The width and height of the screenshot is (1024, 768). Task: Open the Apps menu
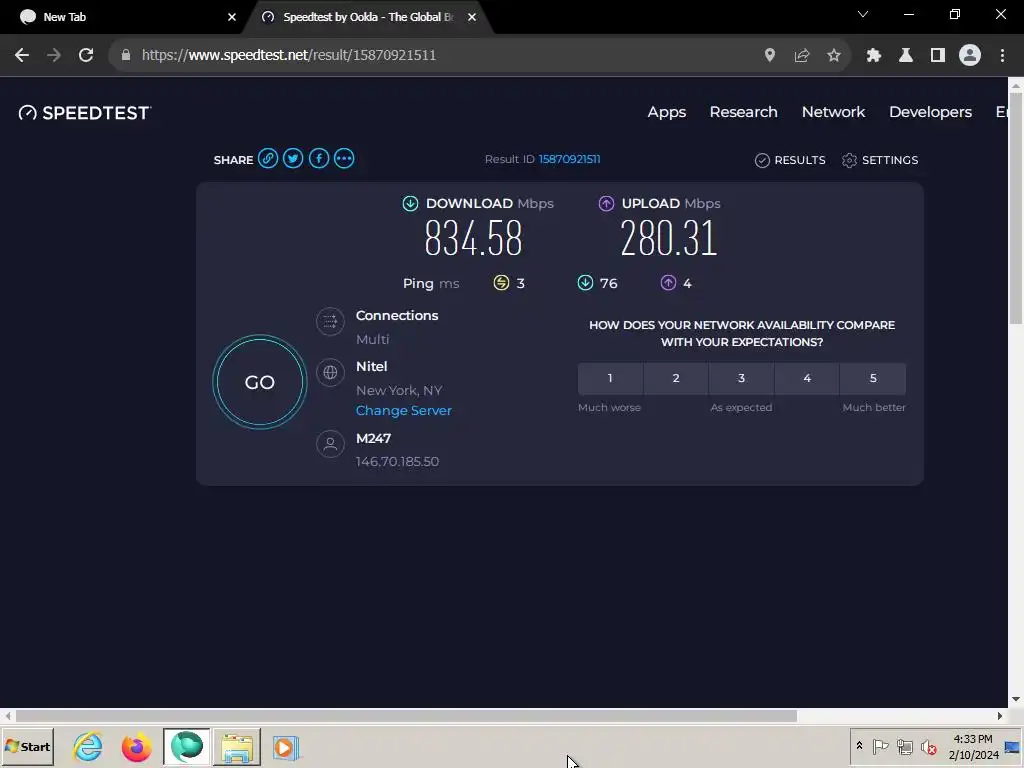[667, 112]
